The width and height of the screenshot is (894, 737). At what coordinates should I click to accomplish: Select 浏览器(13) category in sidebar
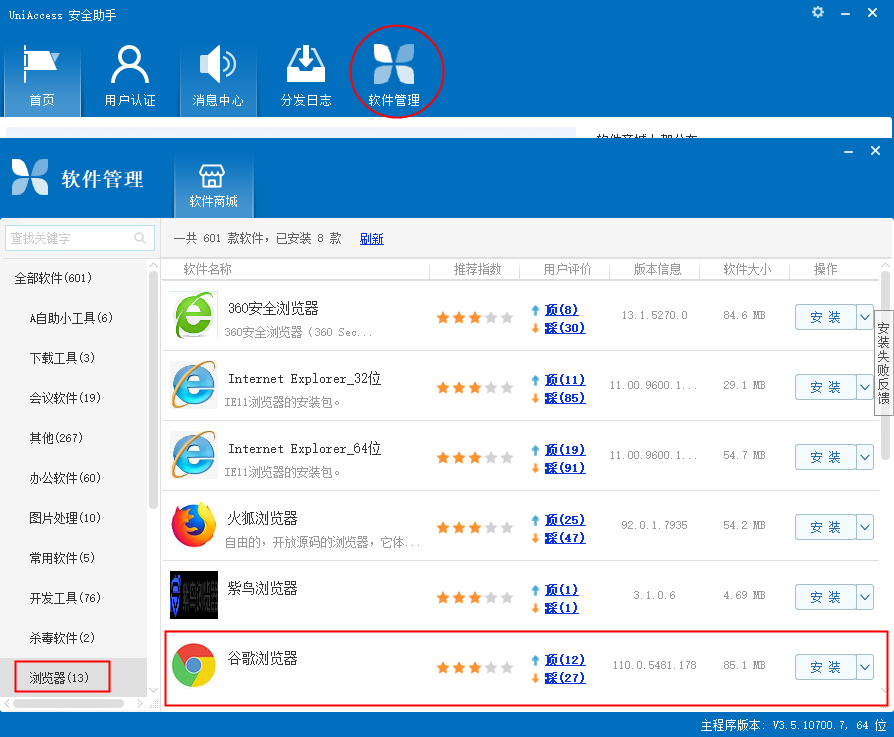tap(60, 678)
